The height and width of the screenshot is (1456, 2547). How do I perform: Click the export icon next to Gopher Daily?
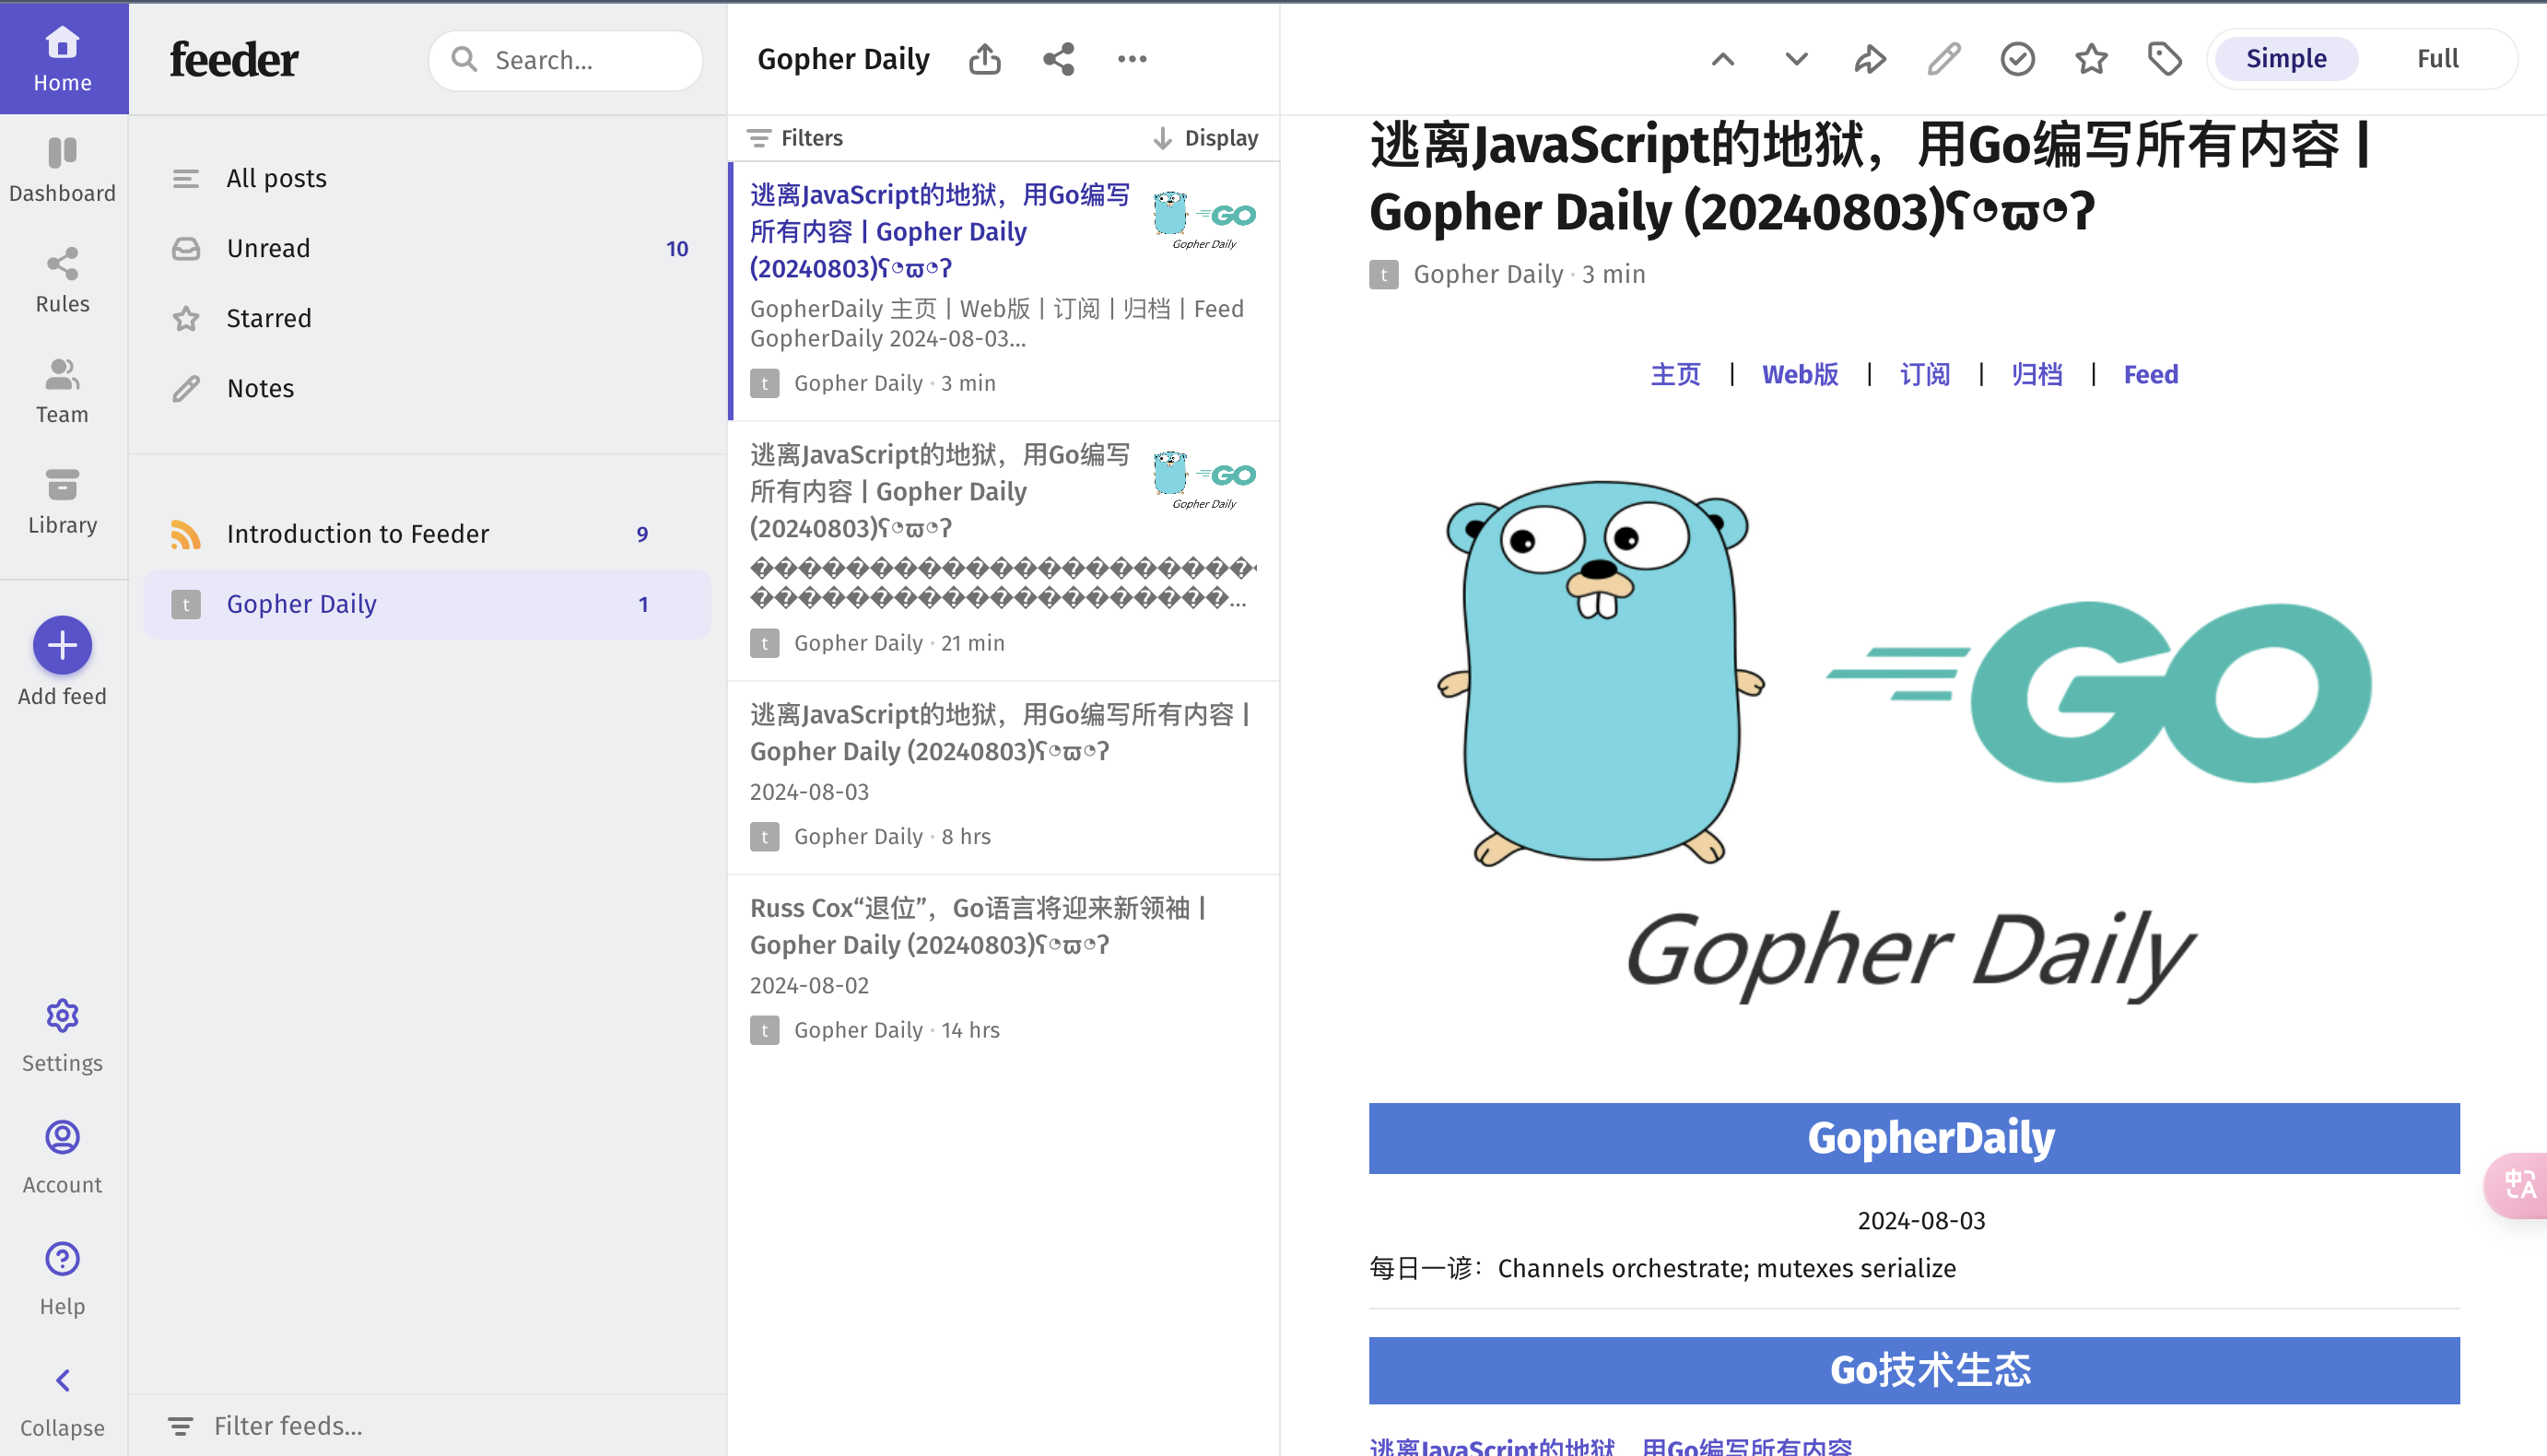pyautogui.click(x=985, y=59)
